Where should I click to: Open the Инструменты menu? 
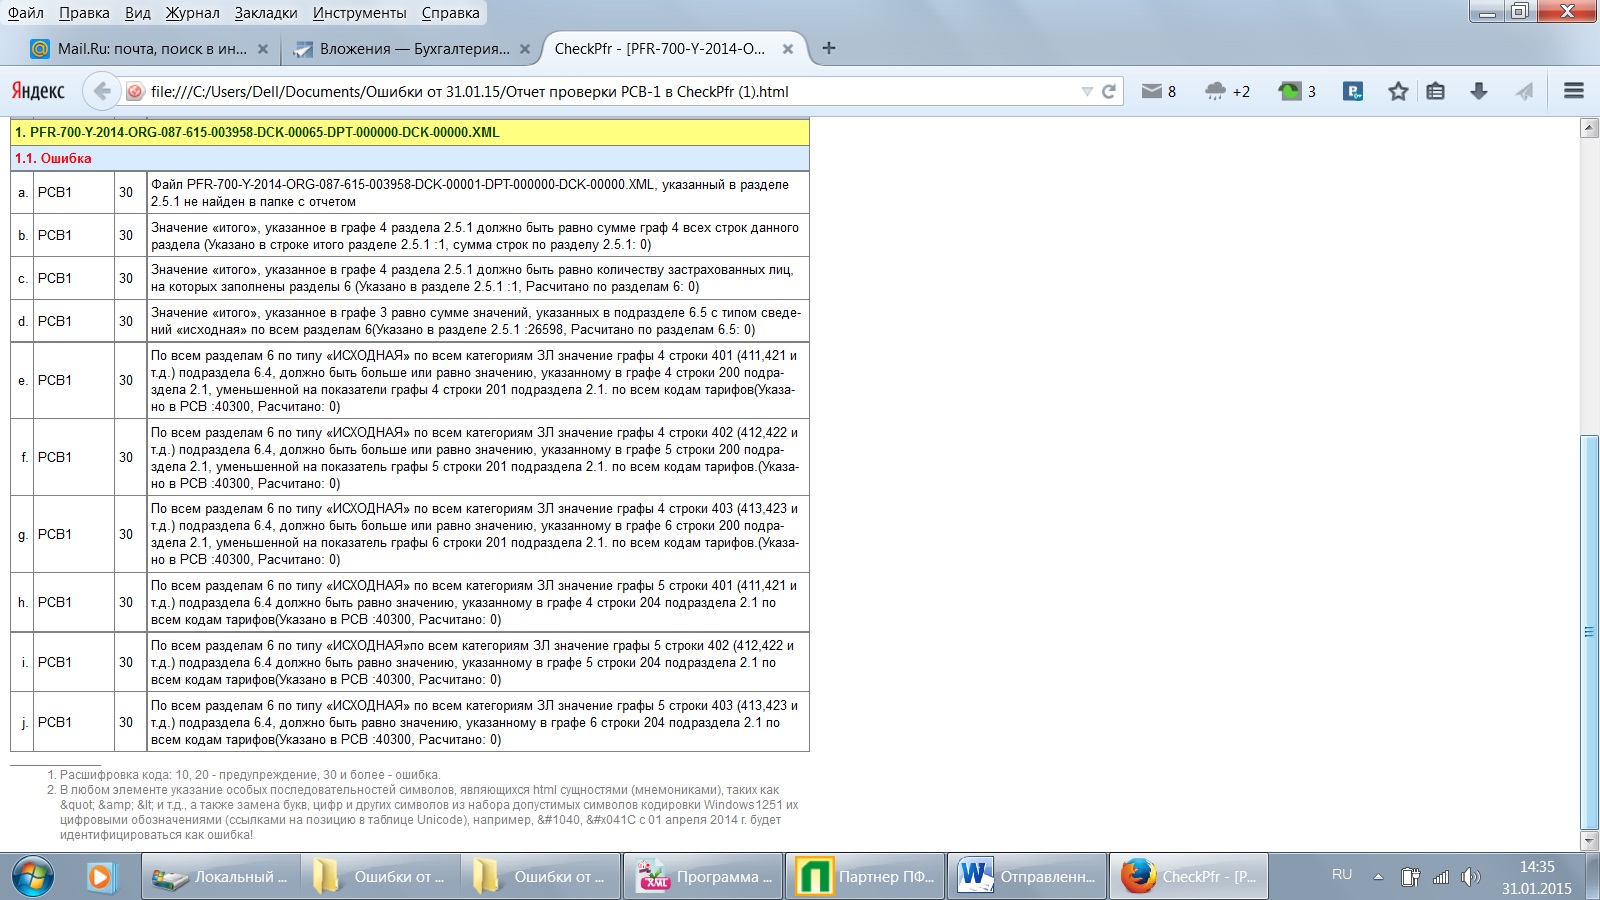(x=359, y=13)
